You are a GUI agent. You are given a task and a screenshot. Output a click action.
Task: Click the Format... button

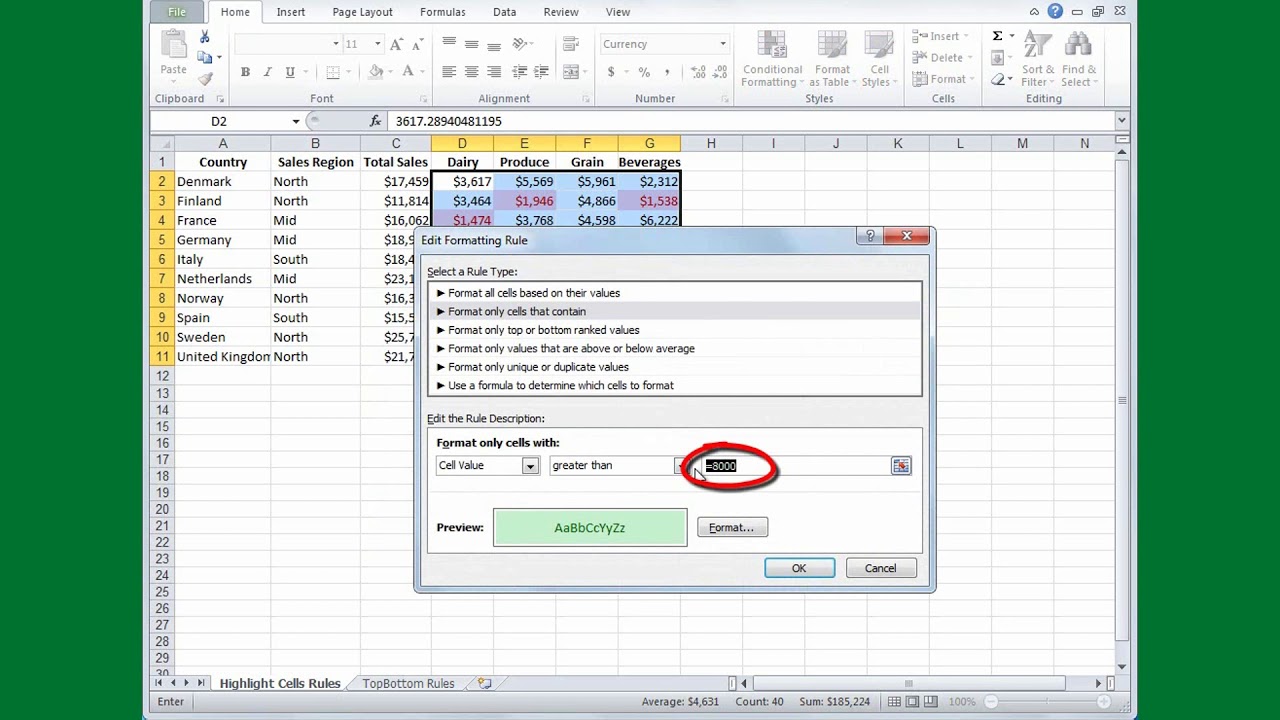pyautogui.click(x=732, y=528)
